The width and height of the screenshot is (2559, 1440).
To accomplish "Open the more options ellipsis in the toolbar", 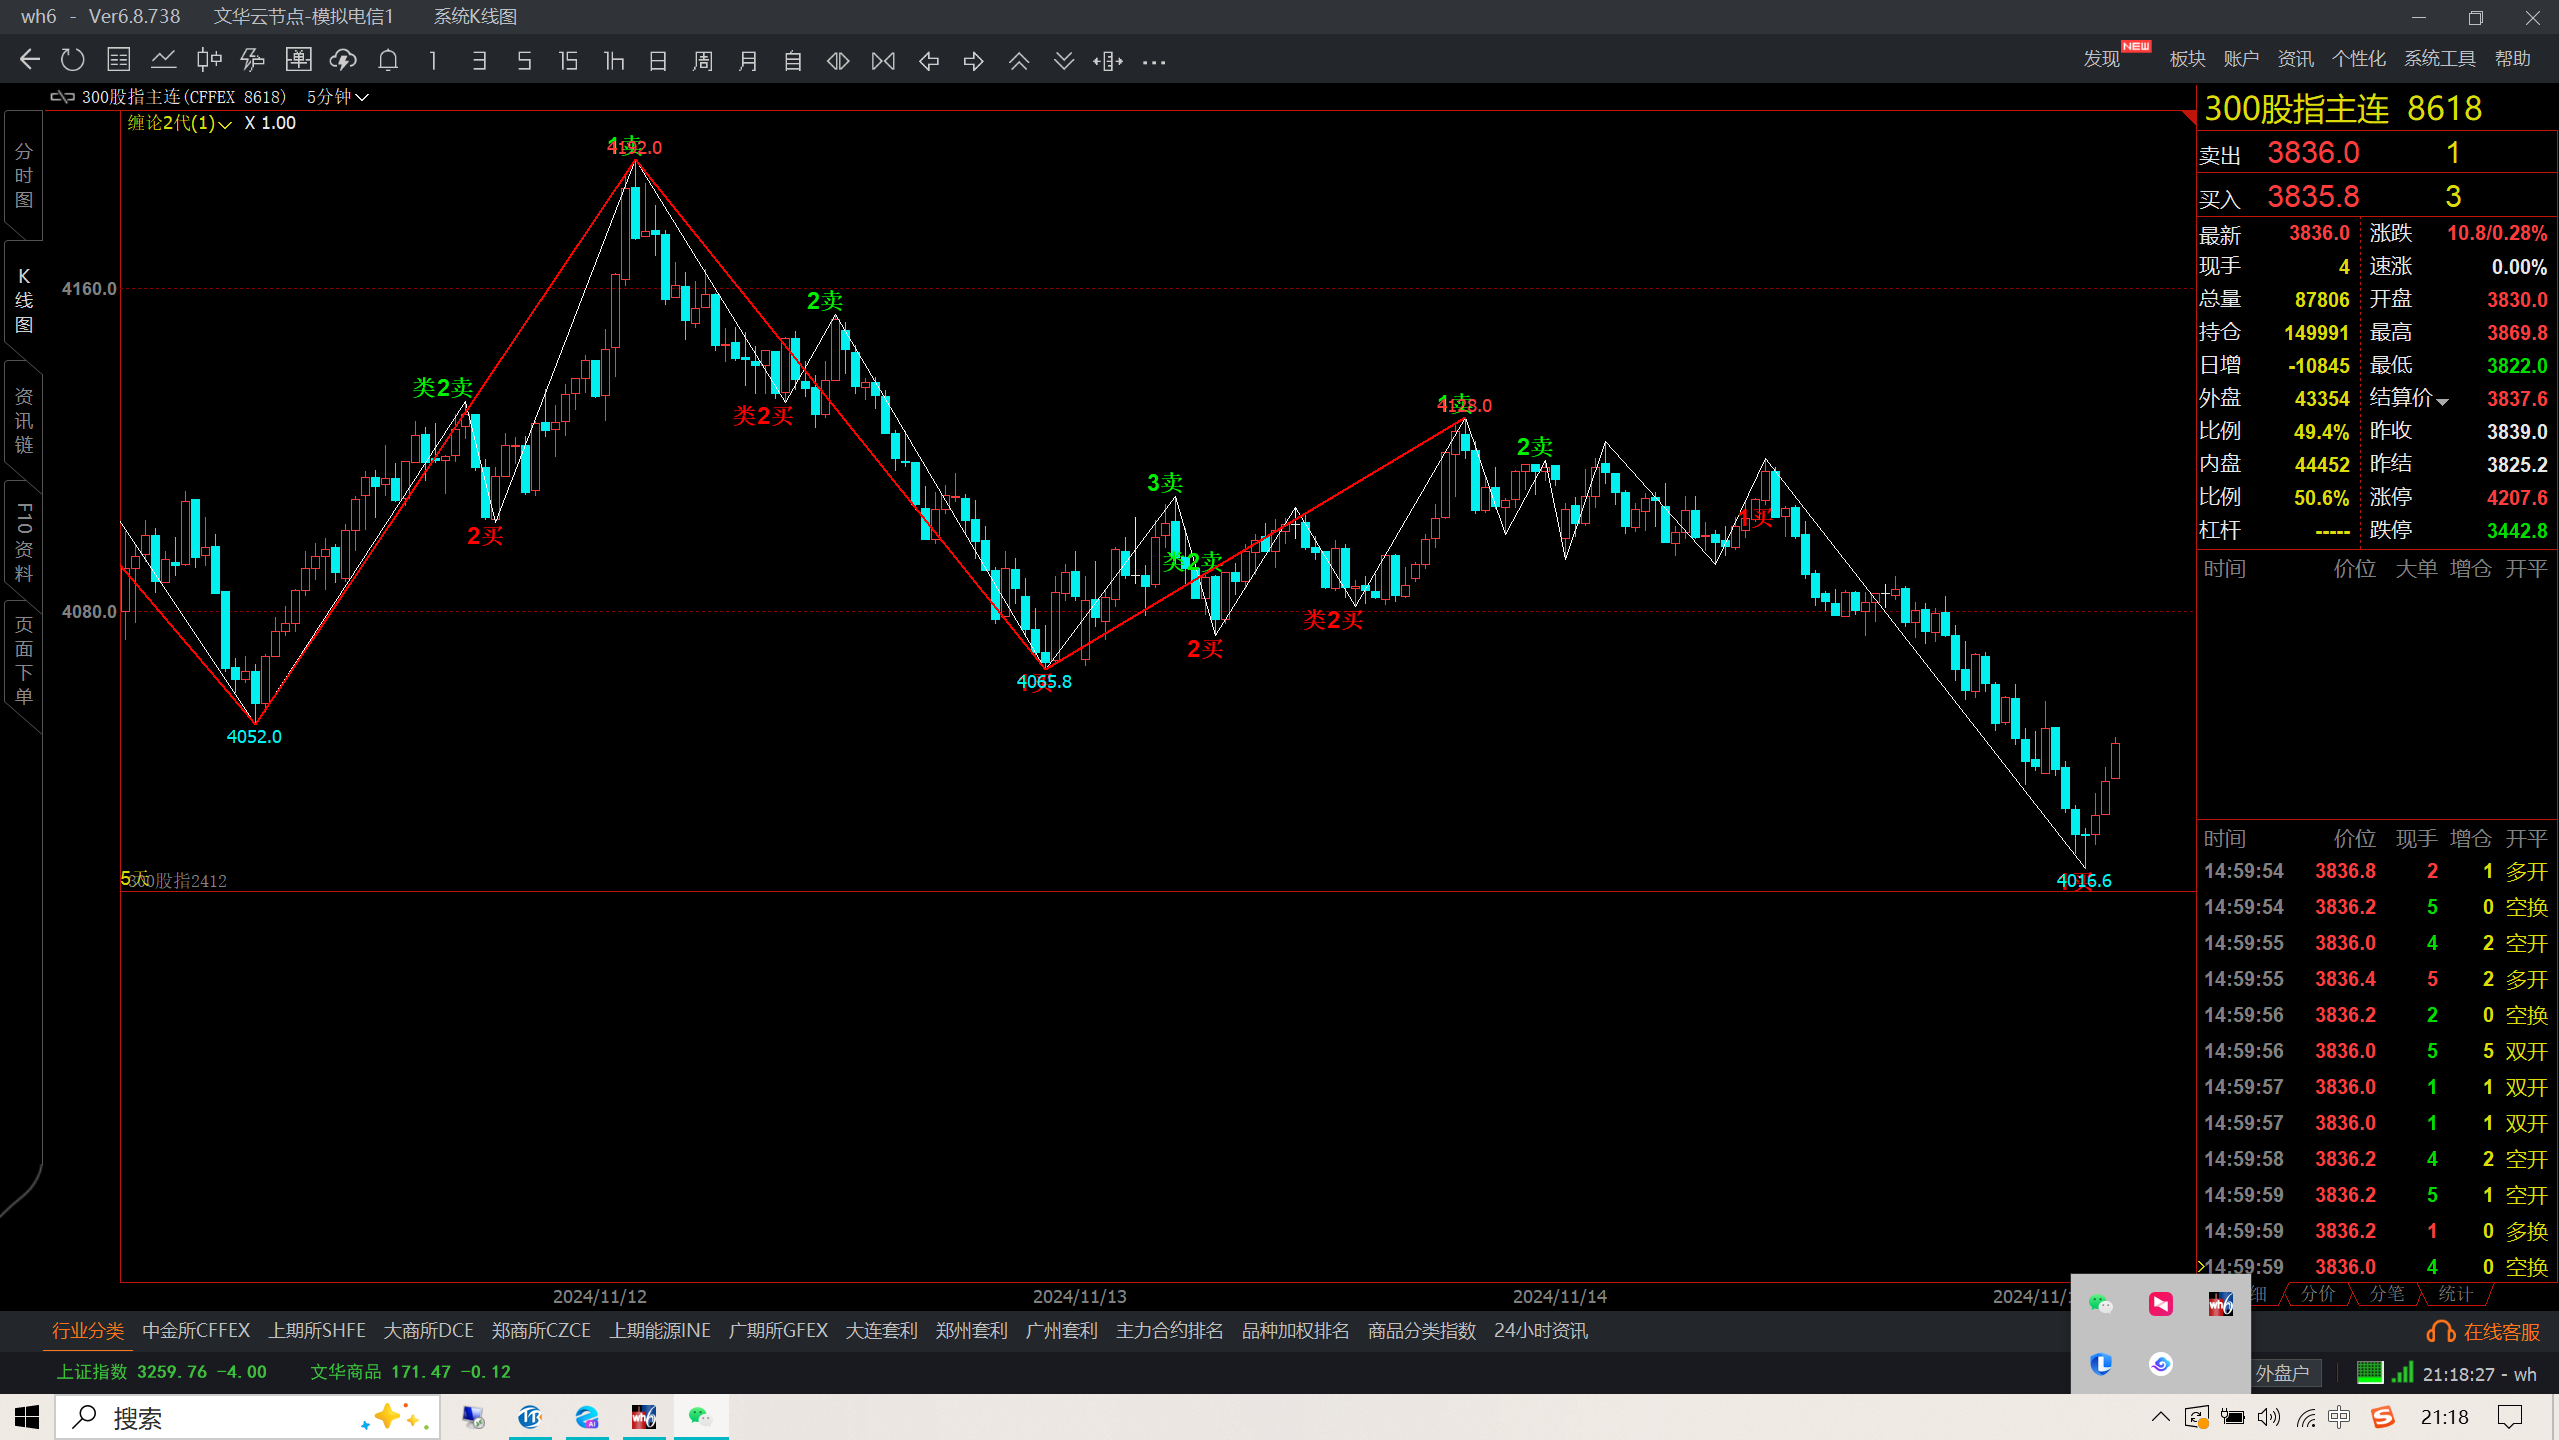I will (1154, 62).
